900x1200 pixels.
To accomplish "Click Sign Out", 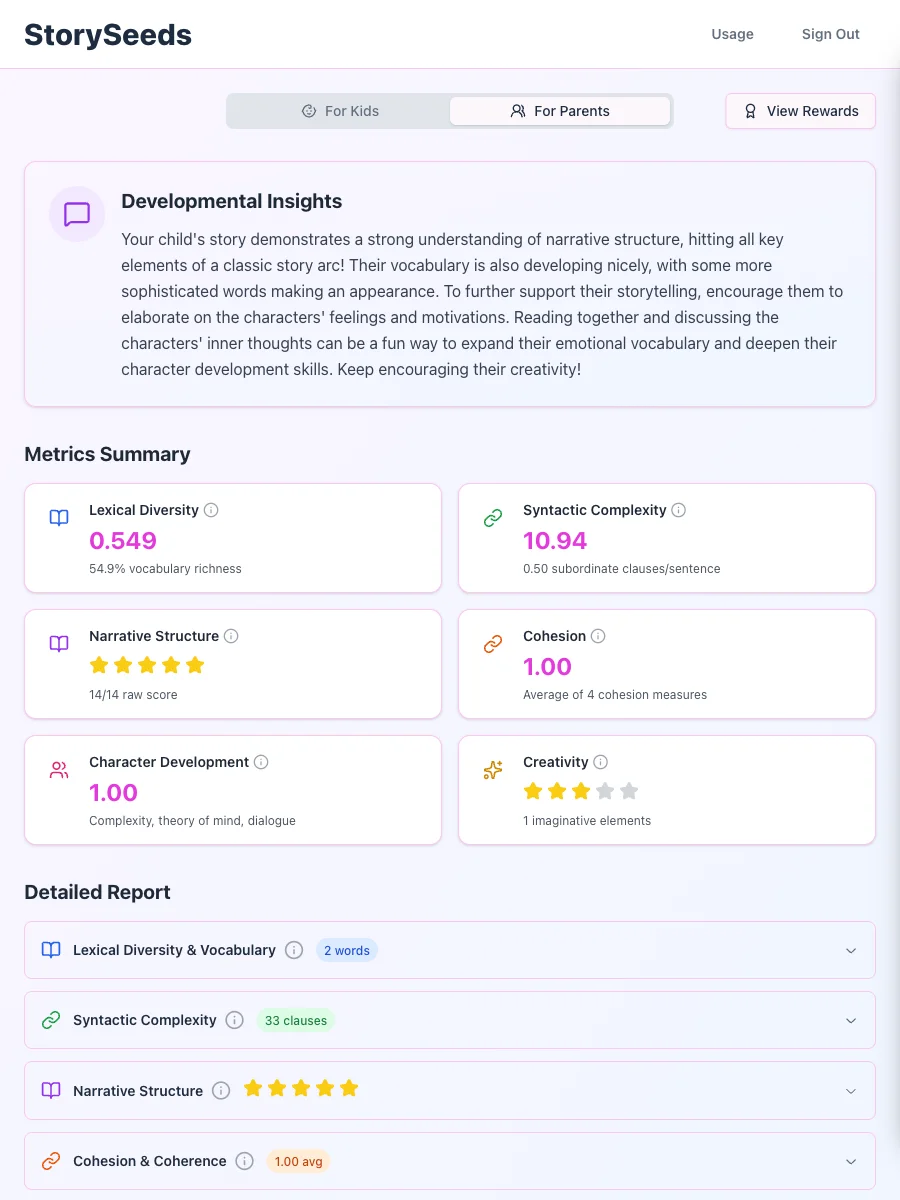I will 830,34.
